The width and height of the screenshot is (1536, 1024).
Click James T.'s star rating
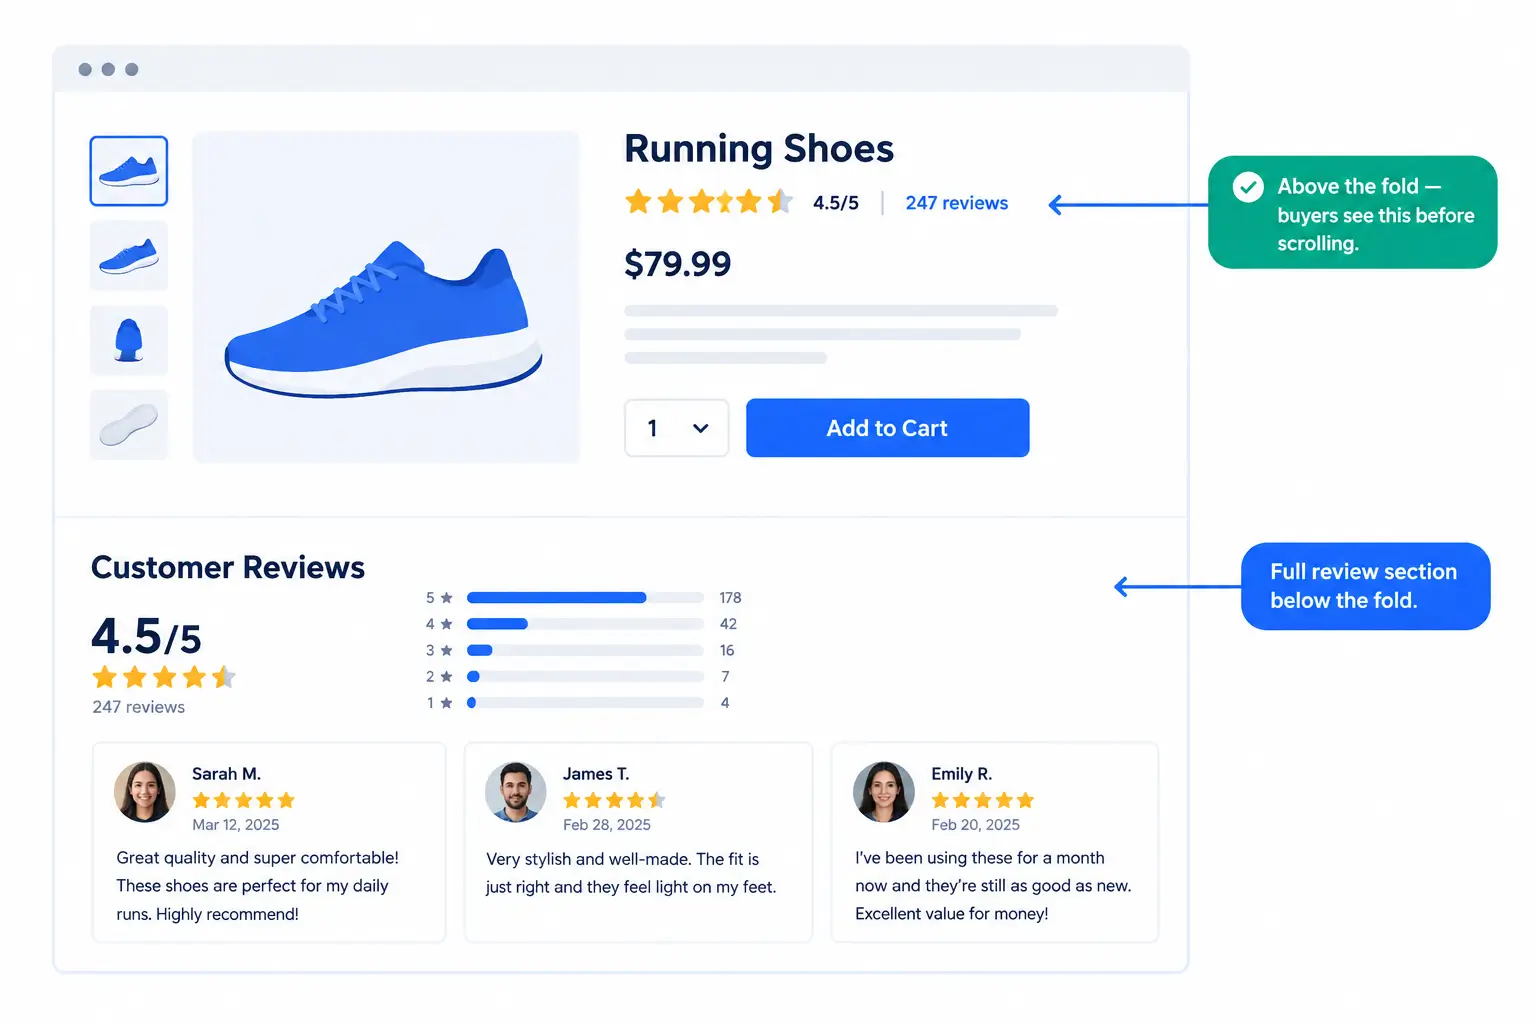(x=614, y=800)
